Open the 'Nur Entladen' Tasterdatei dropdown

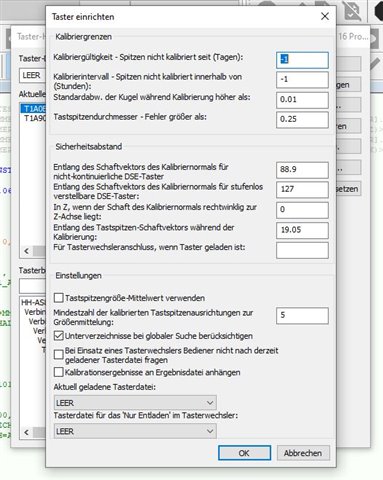135,431
